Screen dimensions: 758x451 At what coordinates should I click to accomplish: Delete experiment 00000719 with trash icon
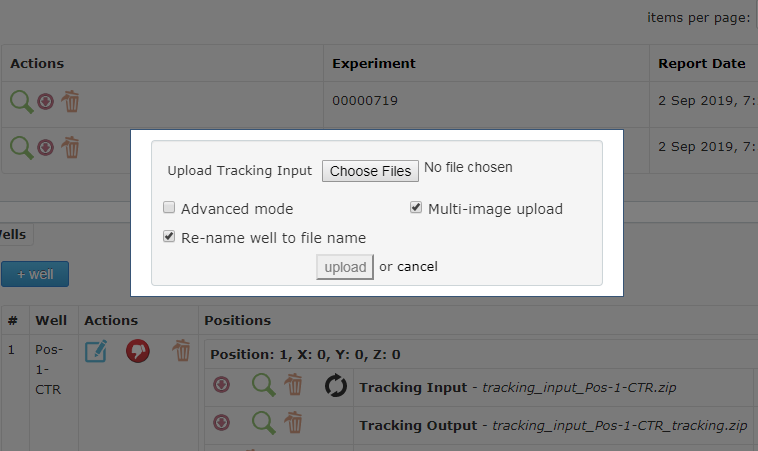[71, 101]
